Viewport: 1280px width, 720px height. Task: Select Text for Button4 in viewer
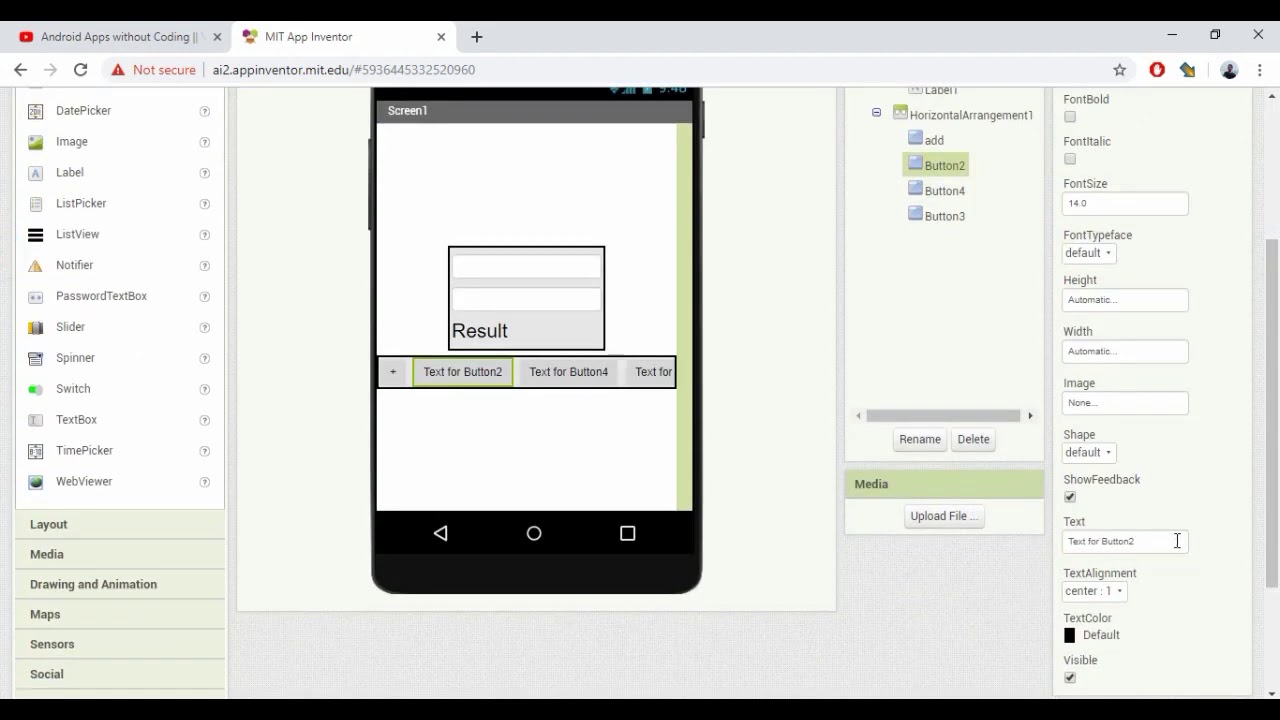point(569,372)
